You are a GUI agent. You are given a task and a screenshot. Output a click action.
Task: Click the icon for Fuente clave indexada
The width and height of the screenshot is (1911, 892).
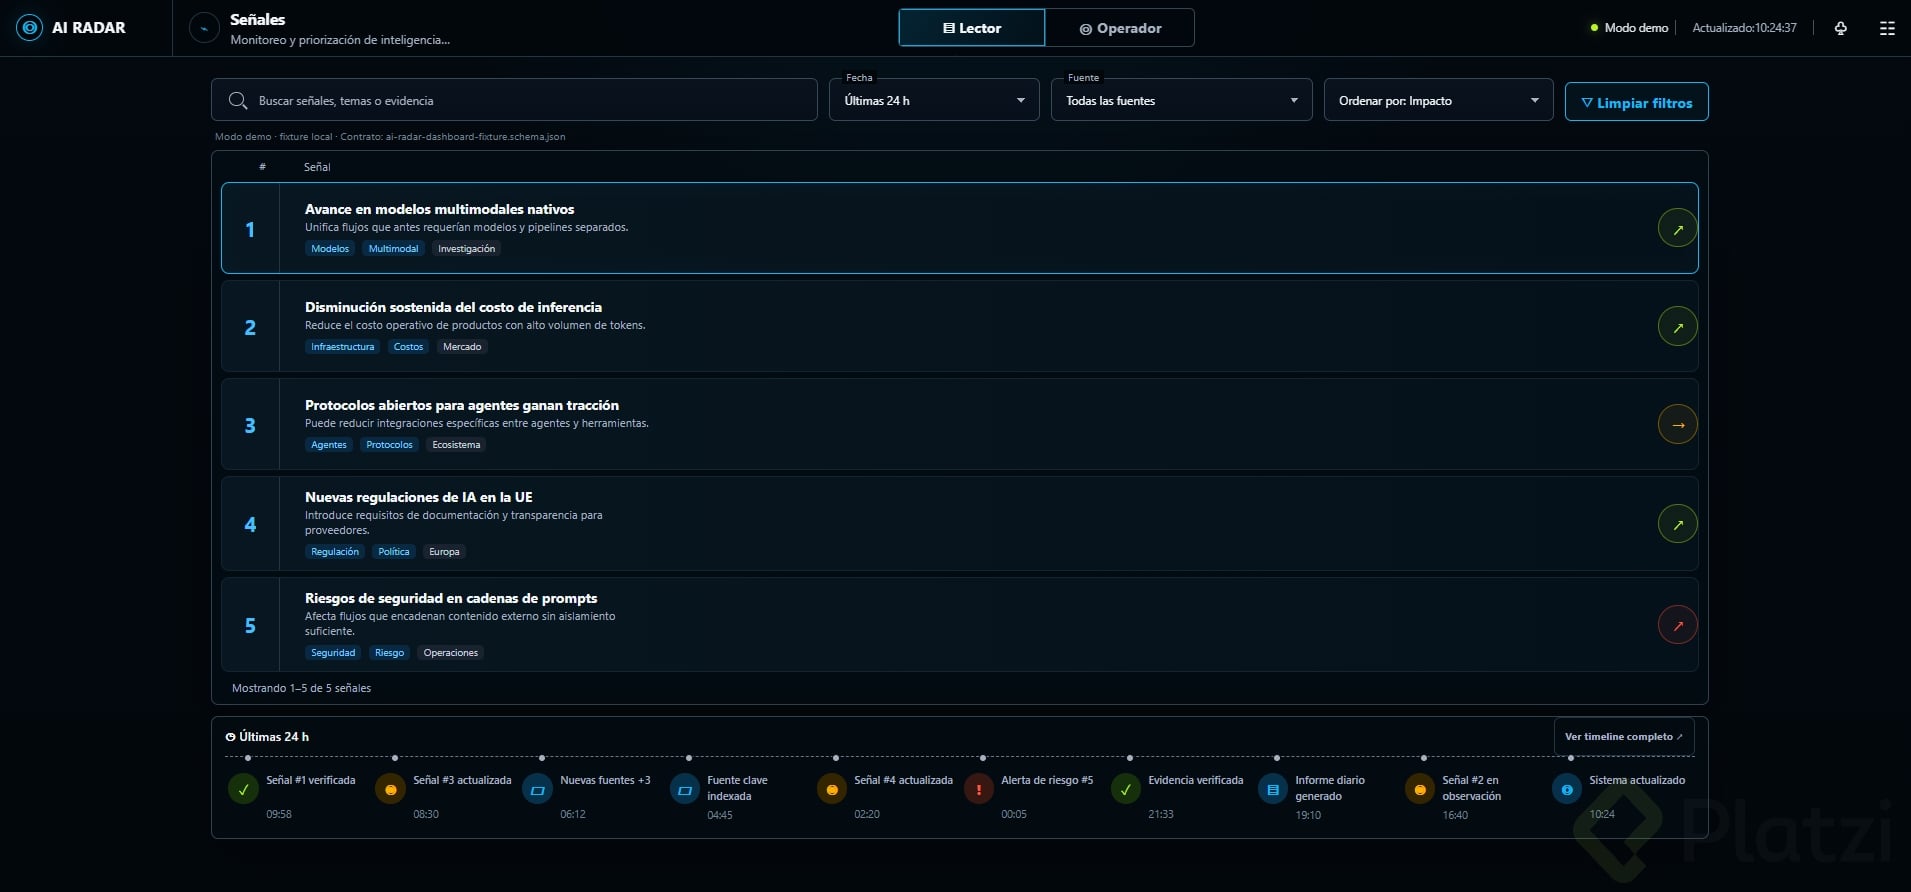tap(684, 789)
